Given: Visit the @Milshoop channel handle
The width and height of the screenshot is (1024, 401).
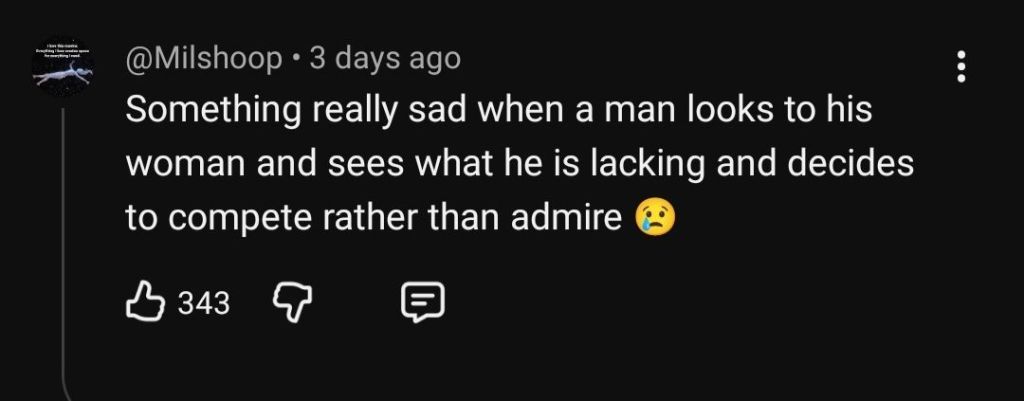Looking at the screenshot, I should pyautogui.click(x=204, y=59).
